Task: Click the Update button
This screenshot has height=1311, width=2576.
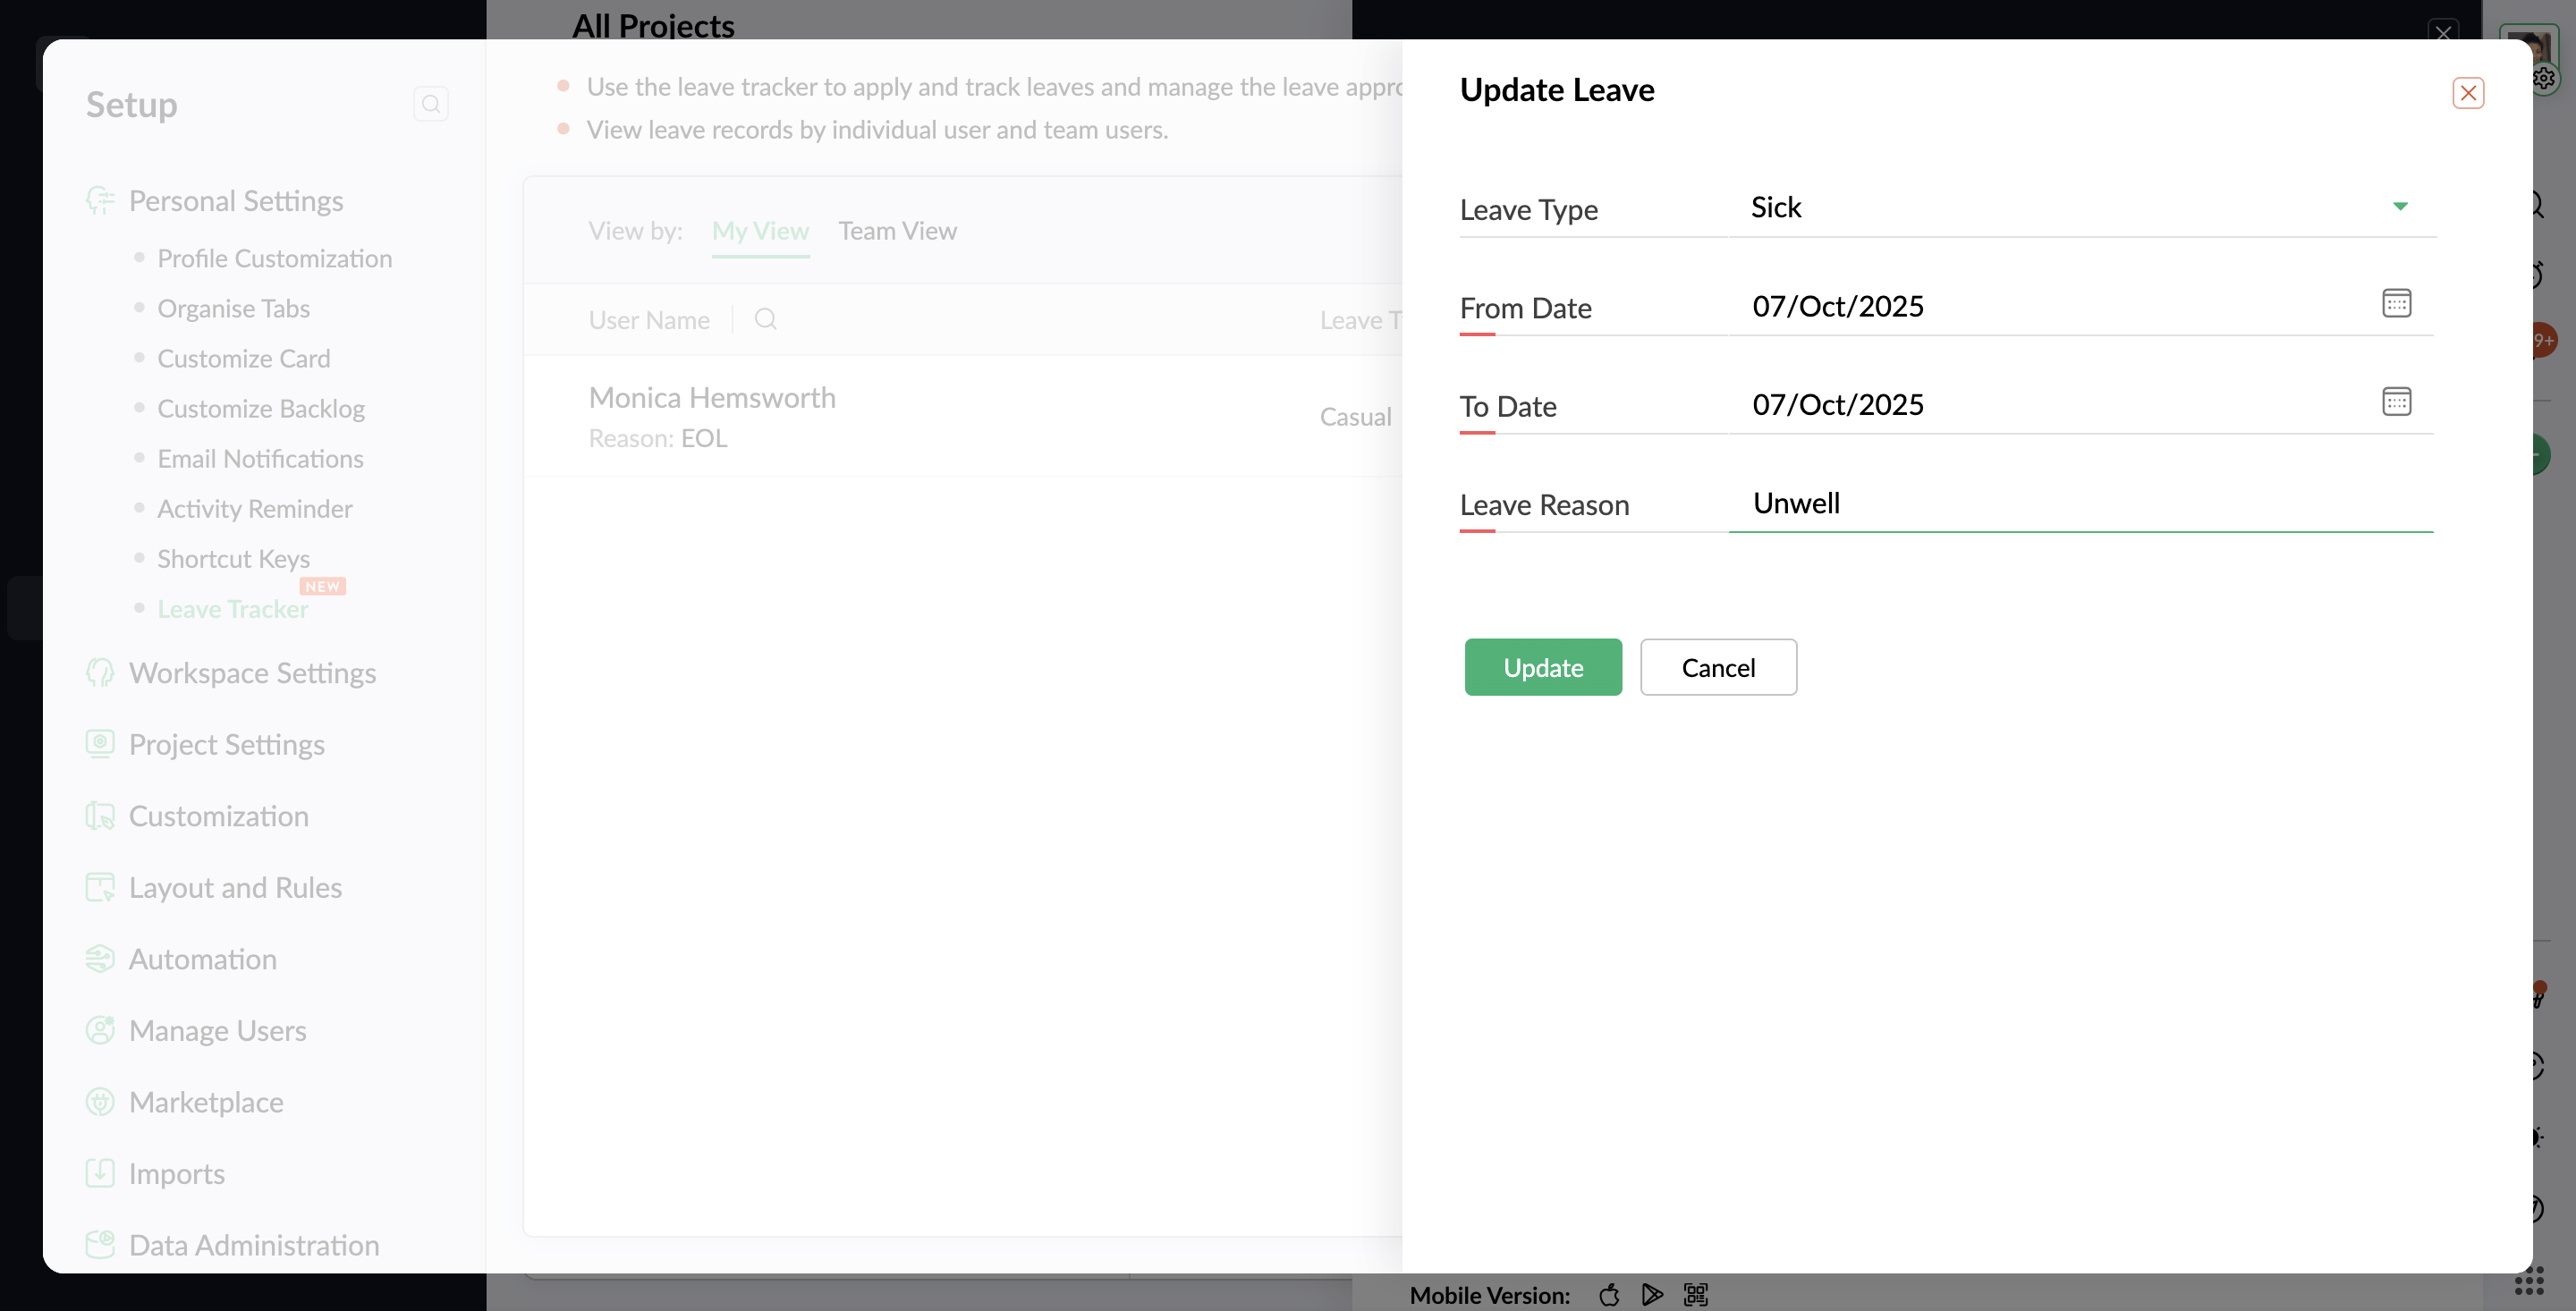Action: click(1542, 667)
